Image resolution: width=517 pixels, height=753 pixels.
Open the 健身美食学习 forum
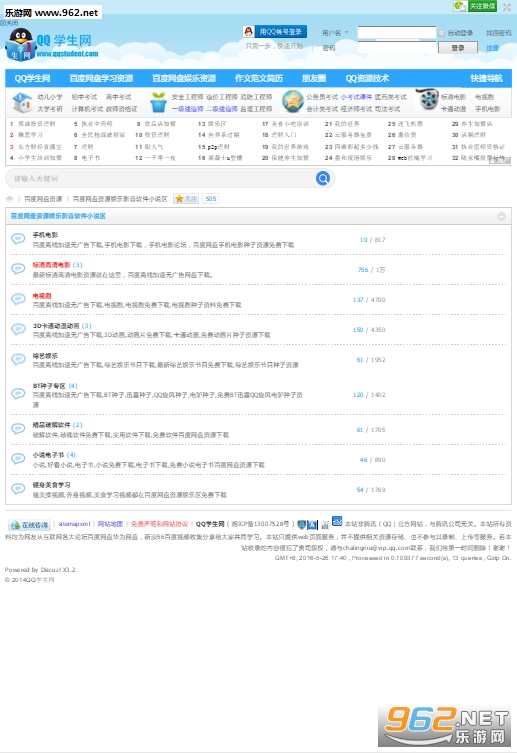[51, 485]
